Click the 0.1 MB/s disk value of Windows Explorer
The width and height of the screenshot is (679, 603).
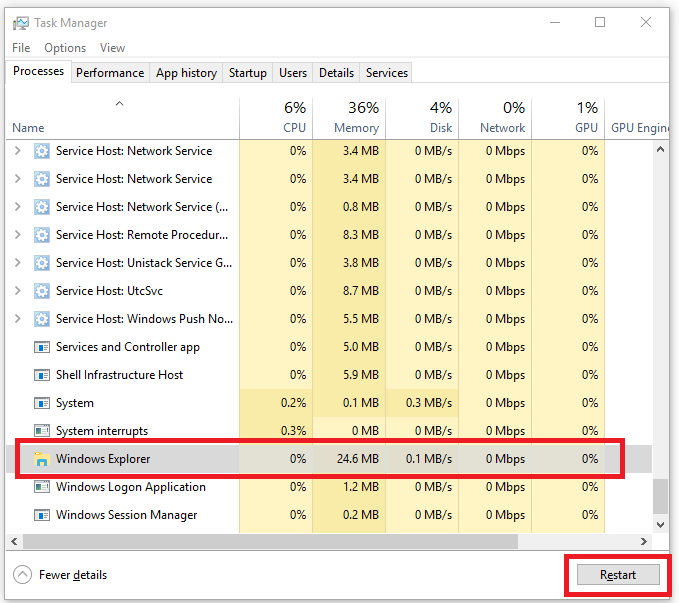tap(429, 459)
